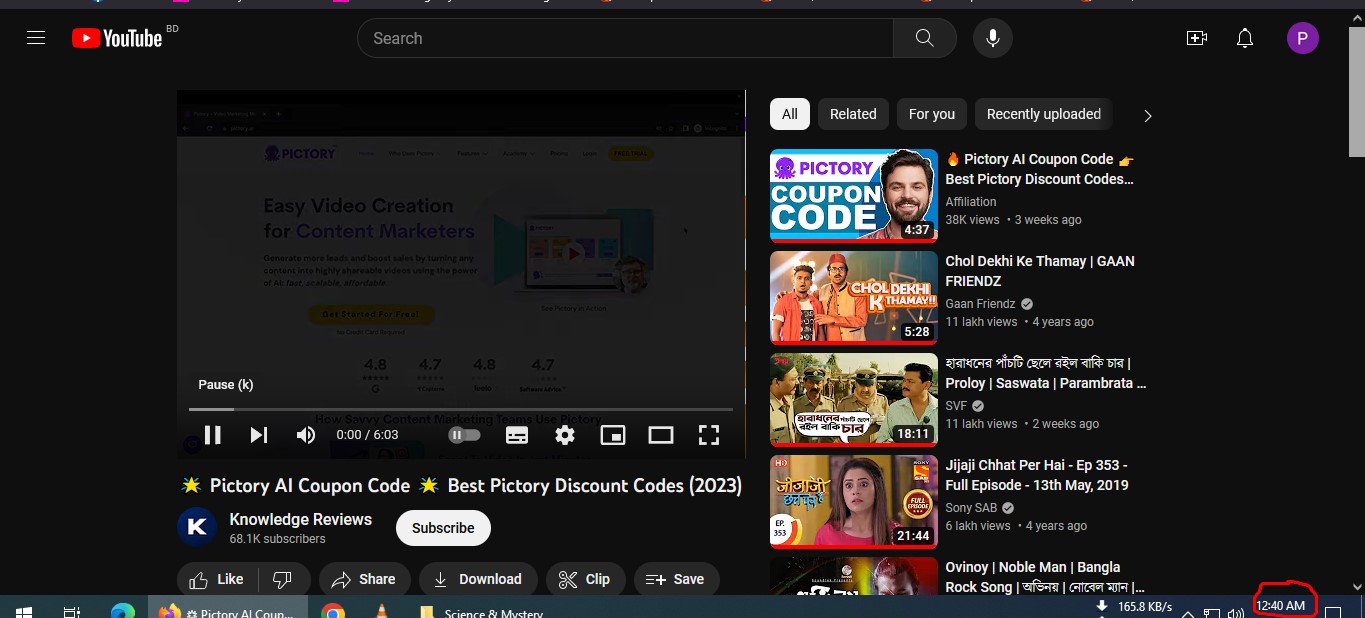1365x618 pixels.
Task: Open the notifications bell
Action: 1245,38
